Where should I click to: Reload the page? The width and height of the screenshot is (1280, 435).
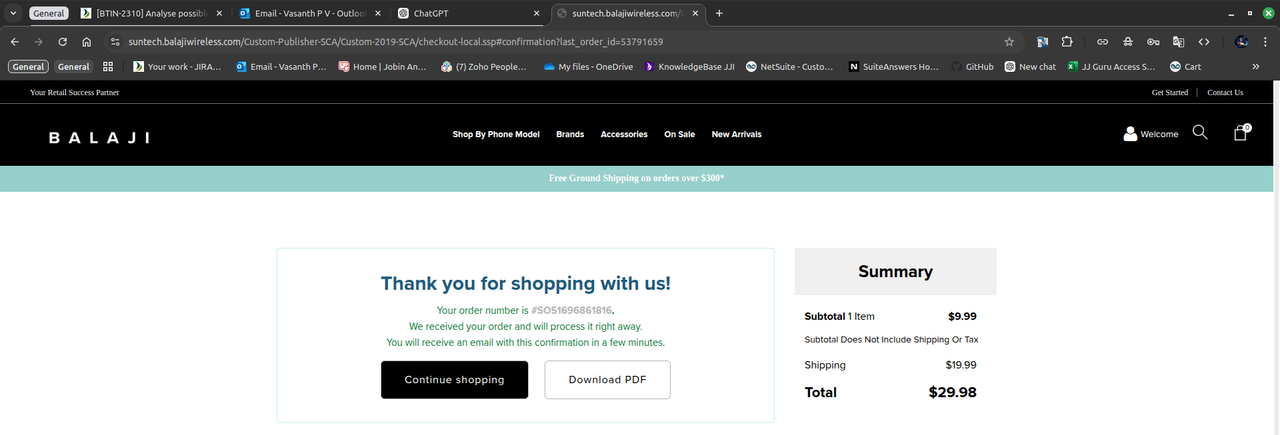63,42
